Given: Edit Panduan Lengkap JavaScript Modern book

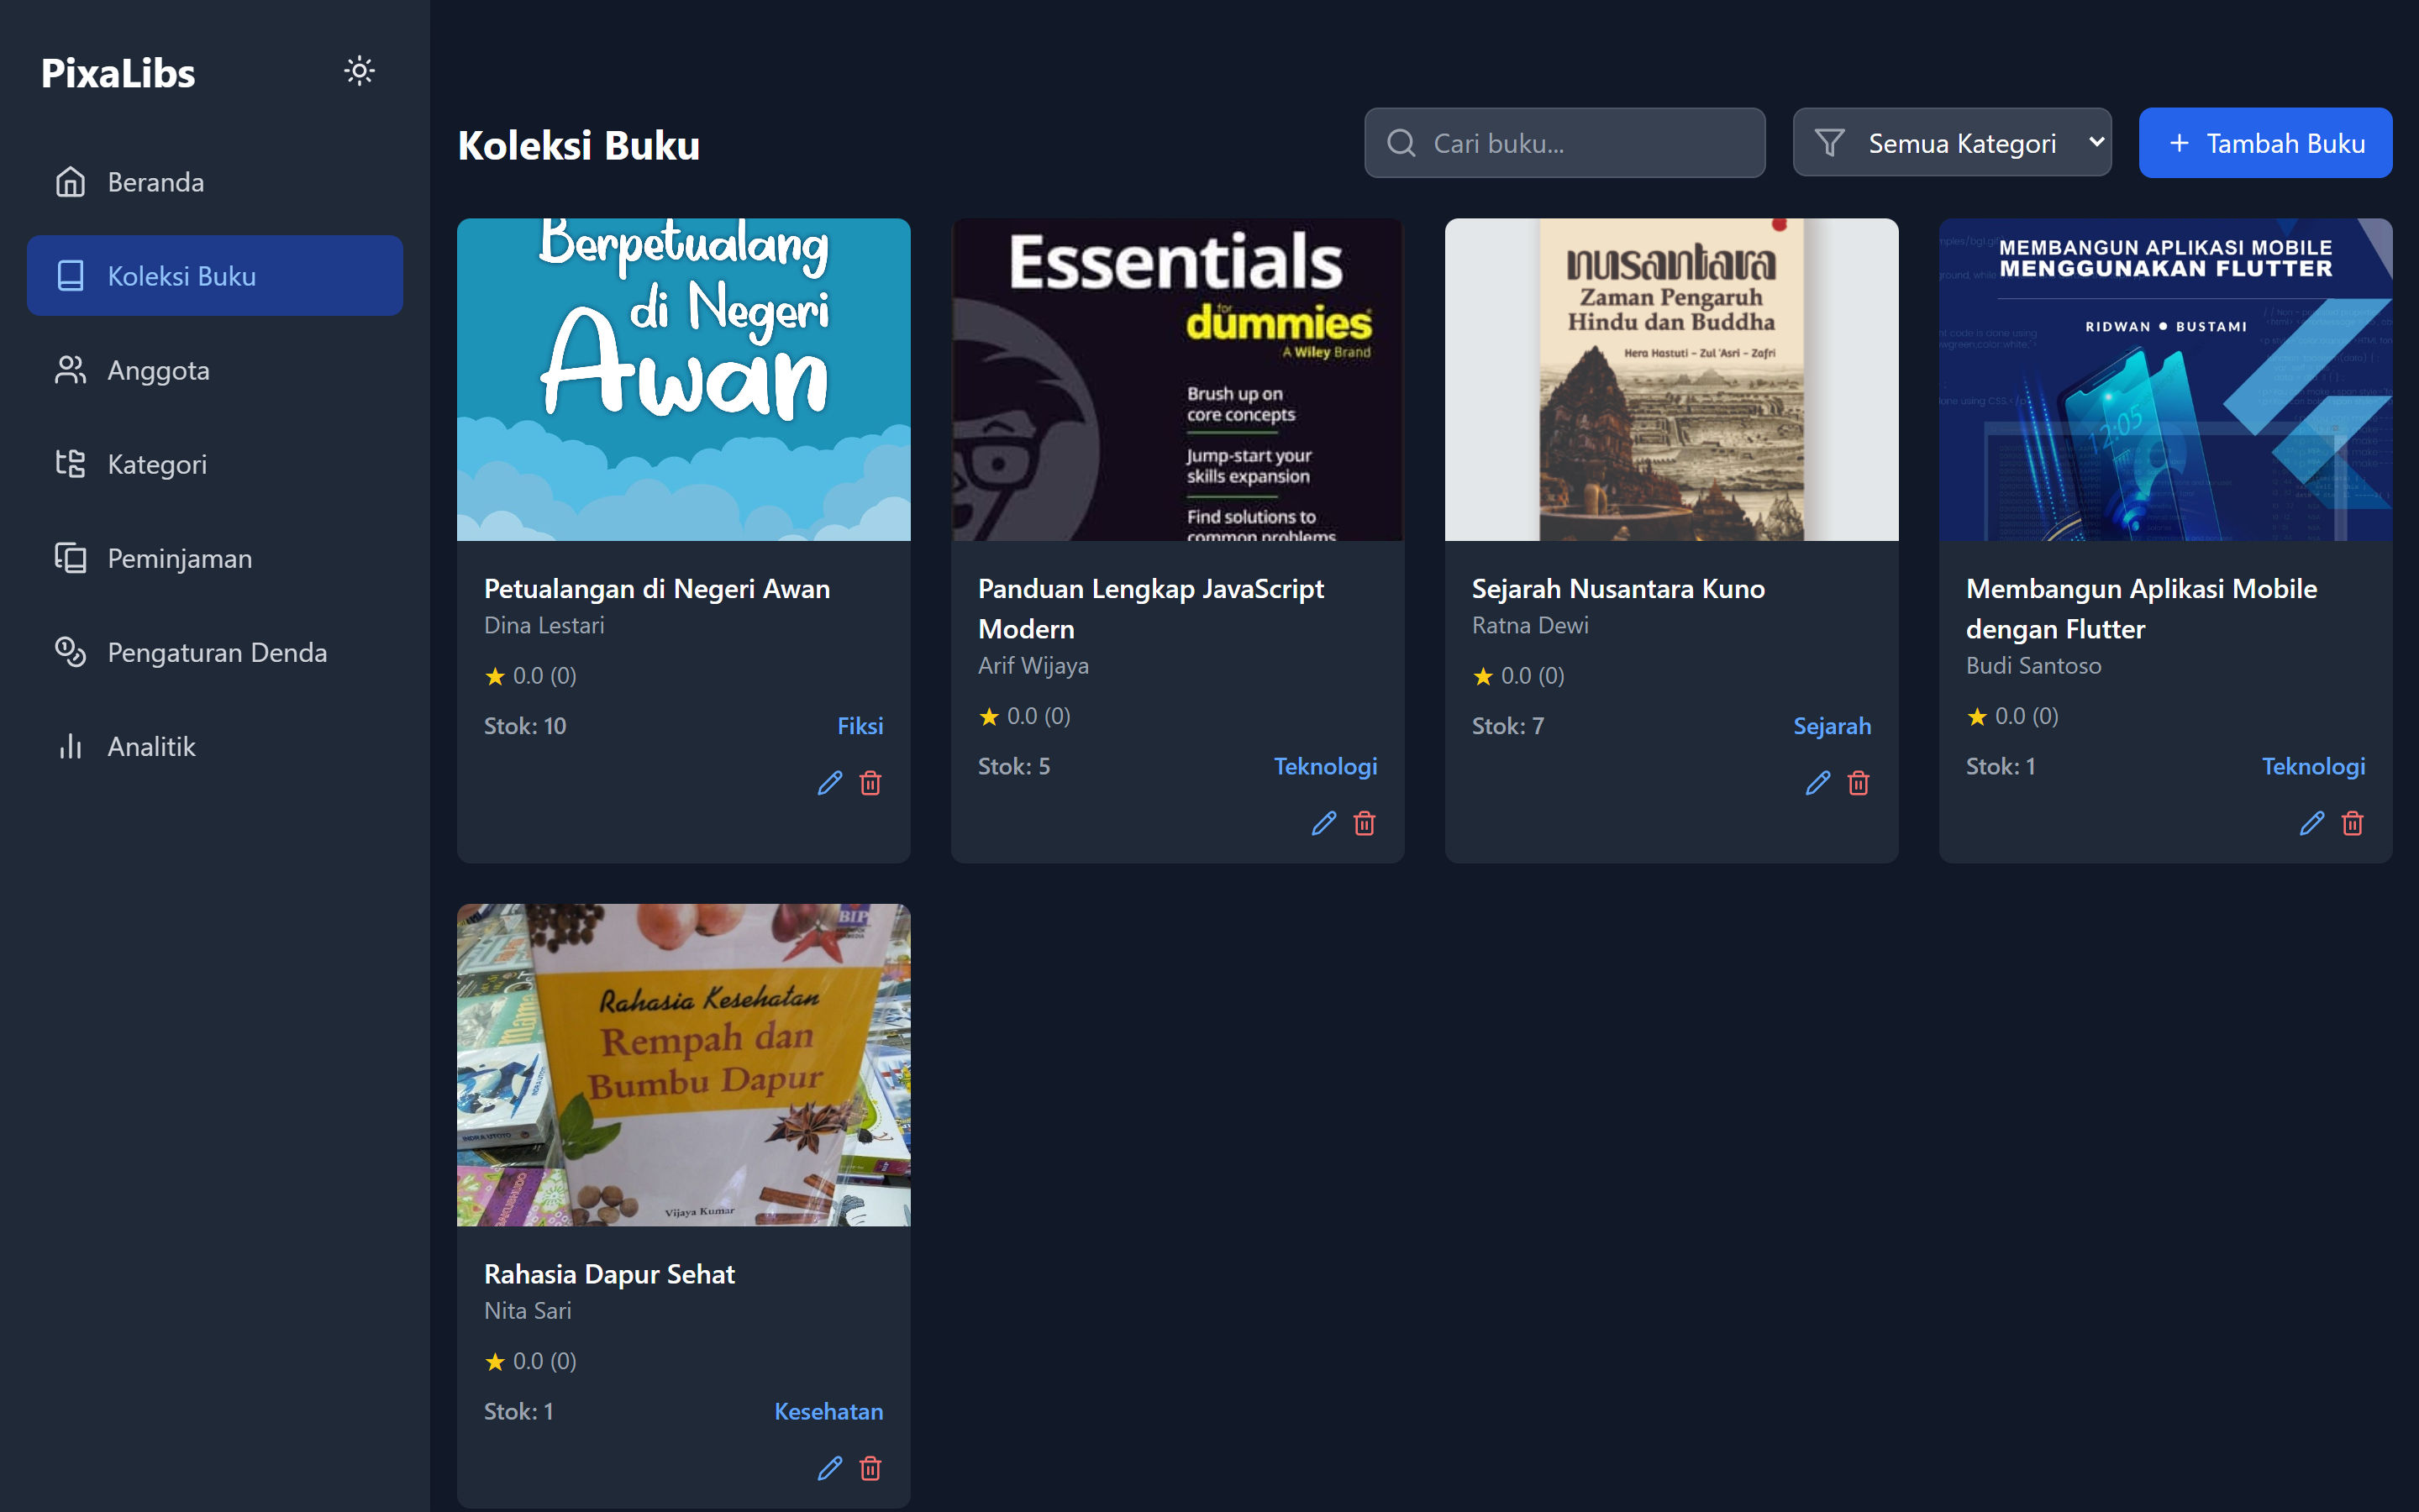Looking at the screenshot, I should (1323, 823).
